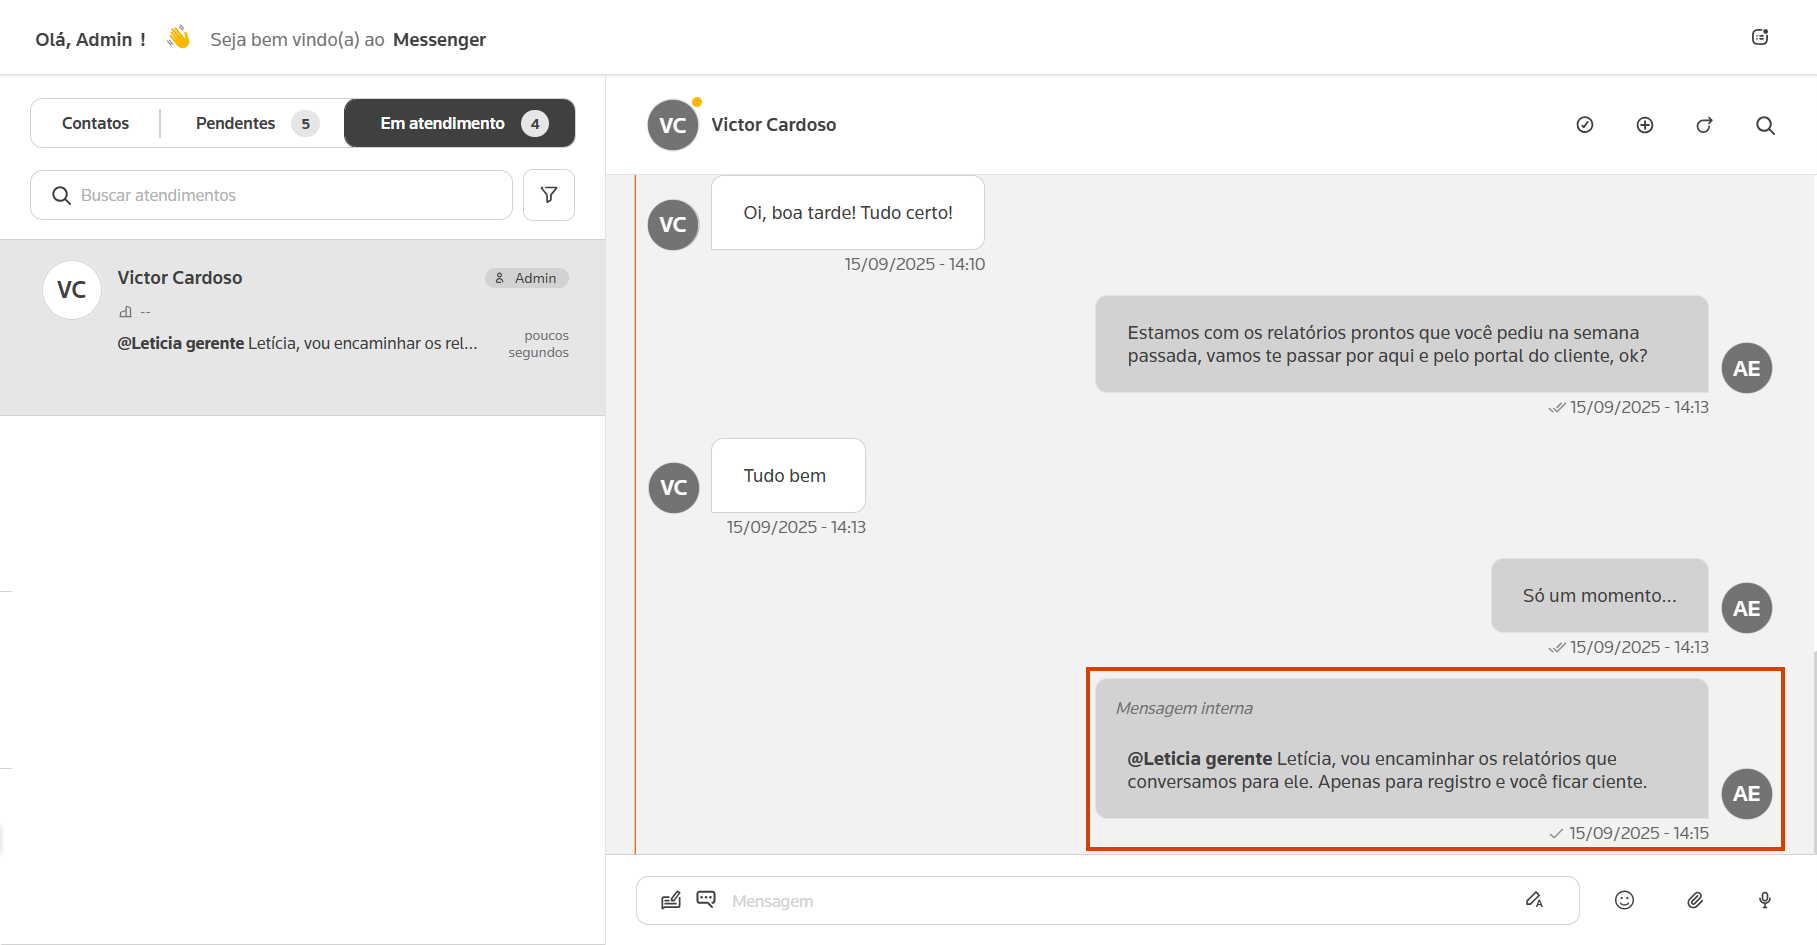This screenshot has width=1817, height=945.
Task: Open search within the conversation
Action: [1765, 125]
